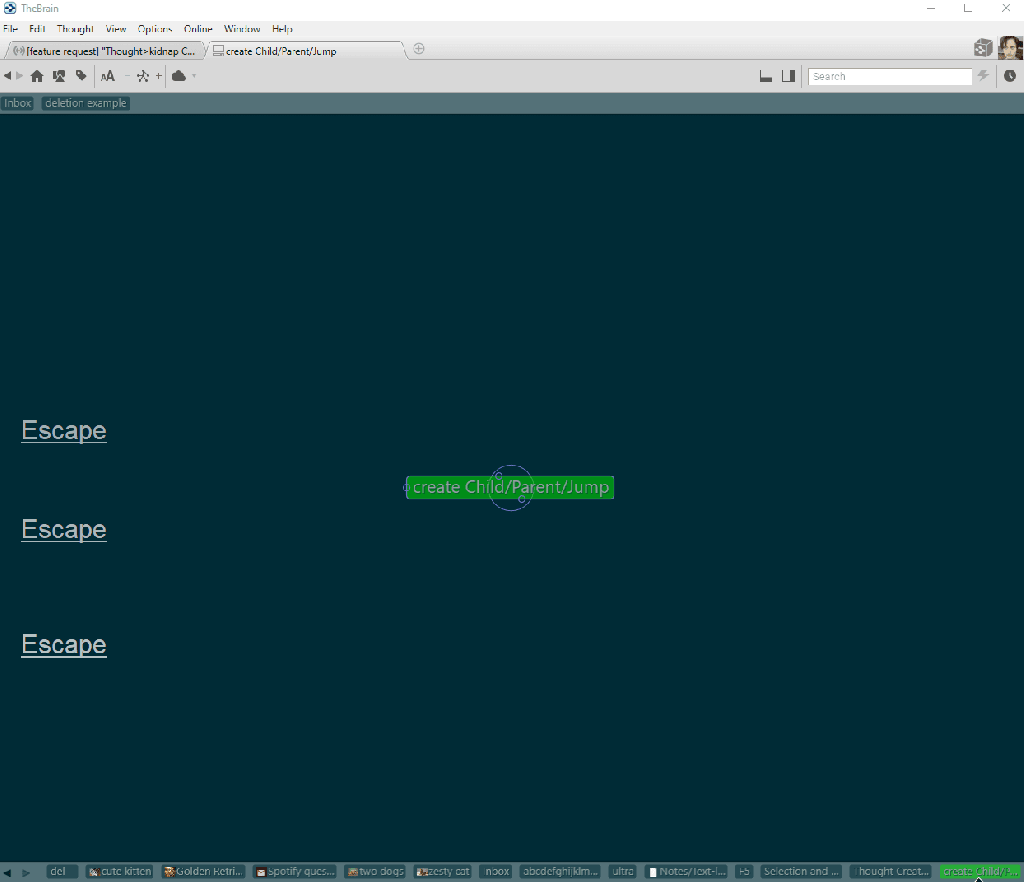Open the Options menu
This screenshot has width=1024, height=882.
(x=155, y=29)
